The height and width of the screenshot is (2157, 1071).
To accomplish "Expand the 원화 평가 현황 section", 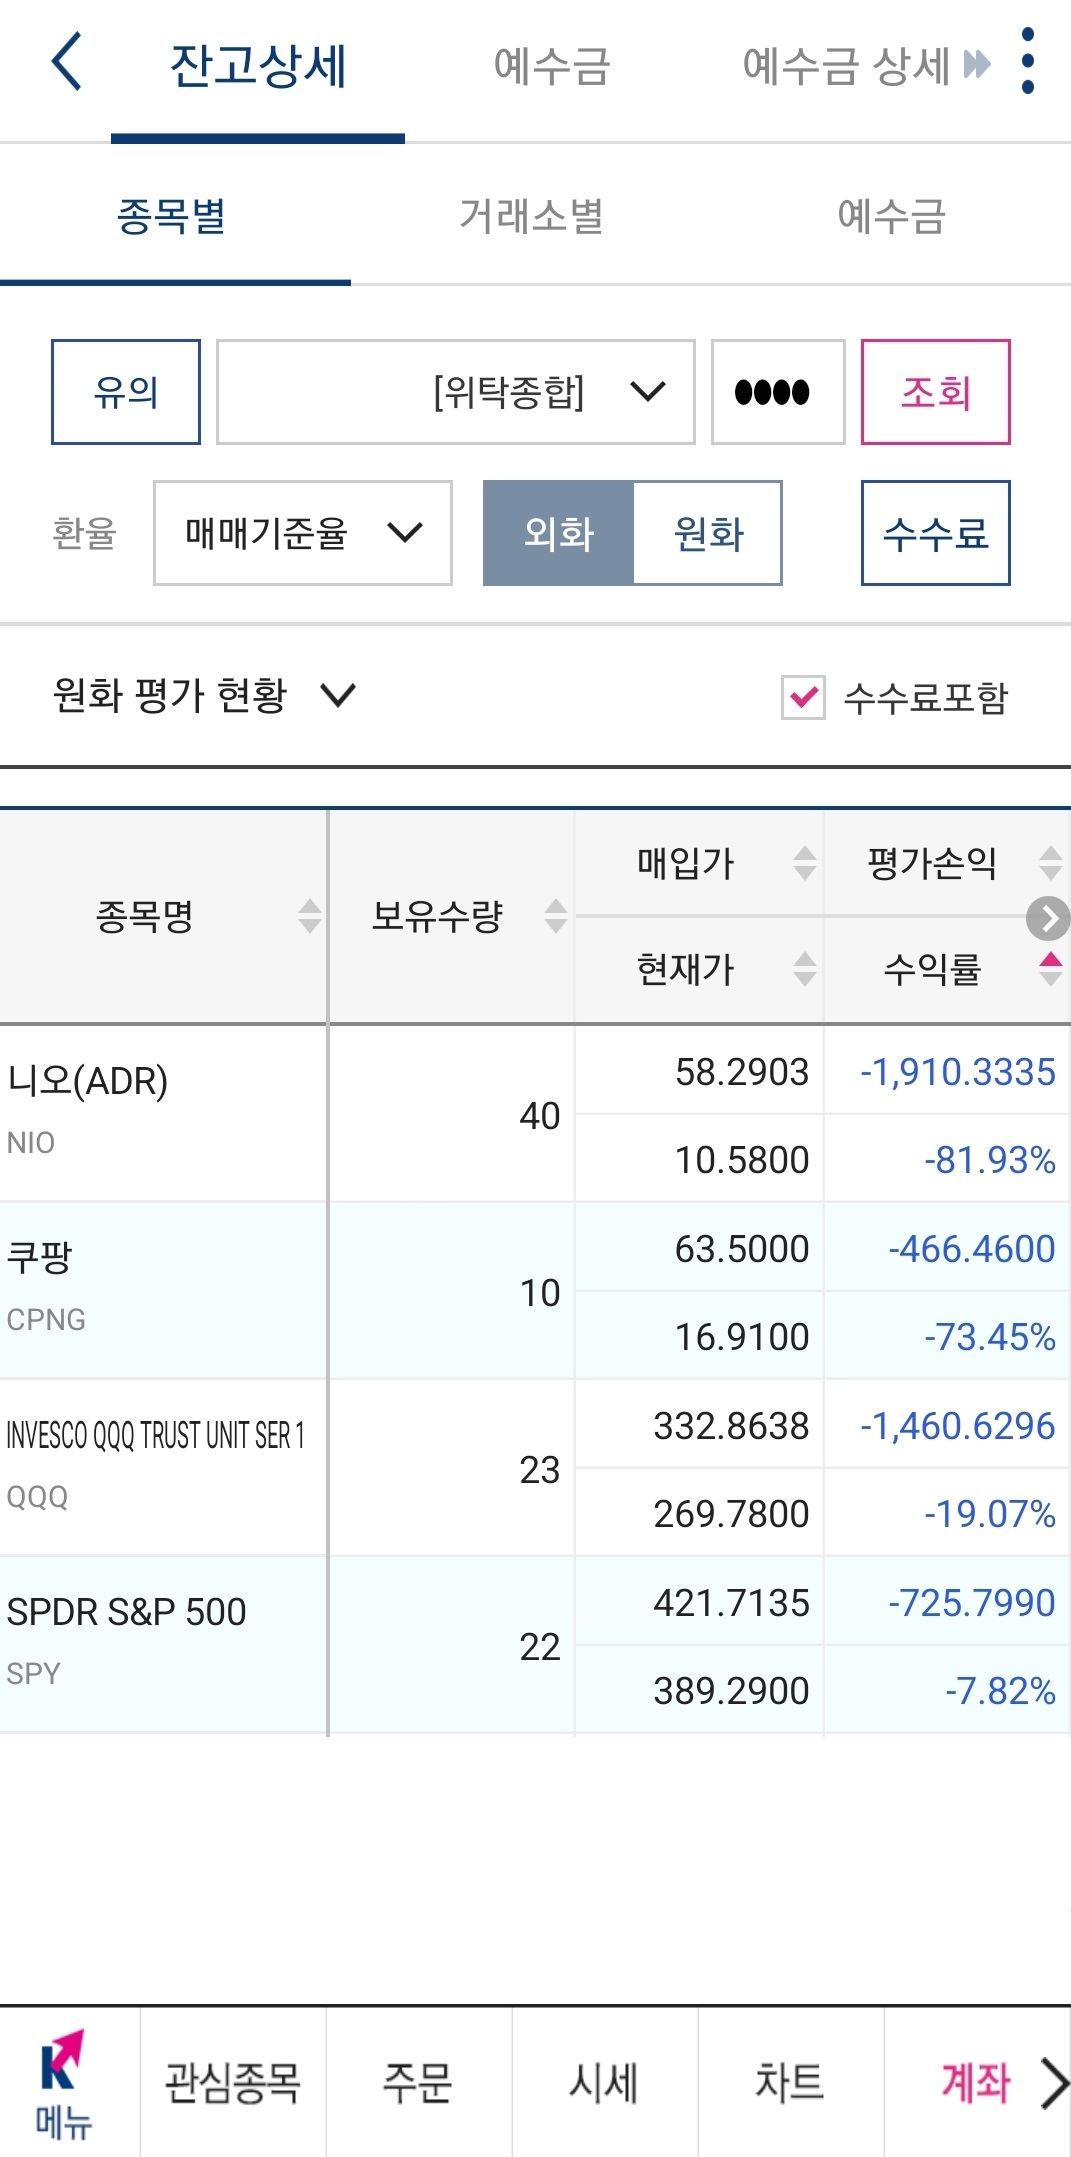I will point(204,695).
